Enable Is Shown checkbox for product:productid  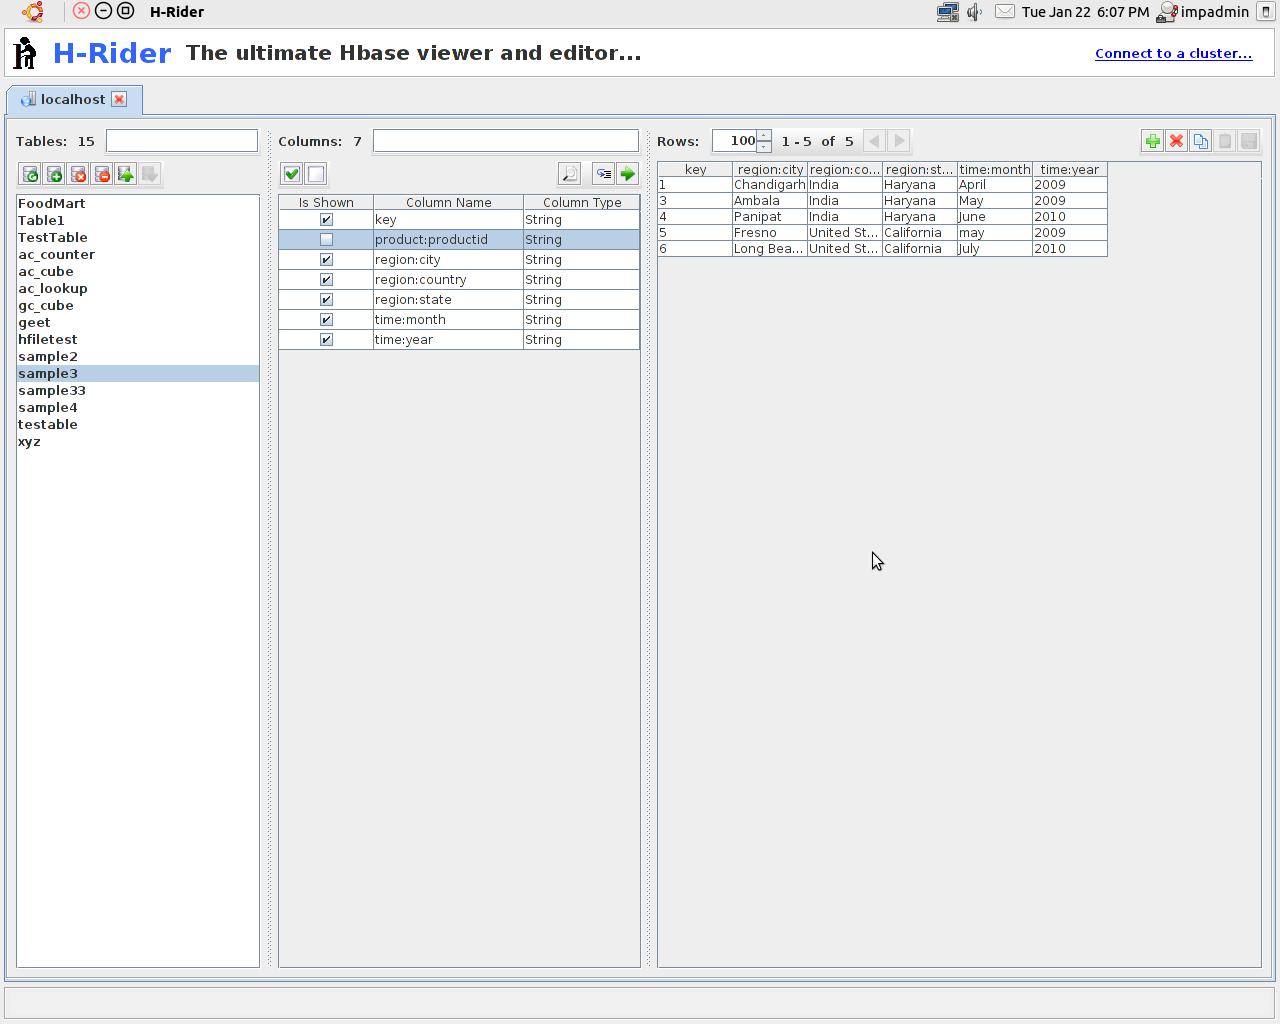326,240
